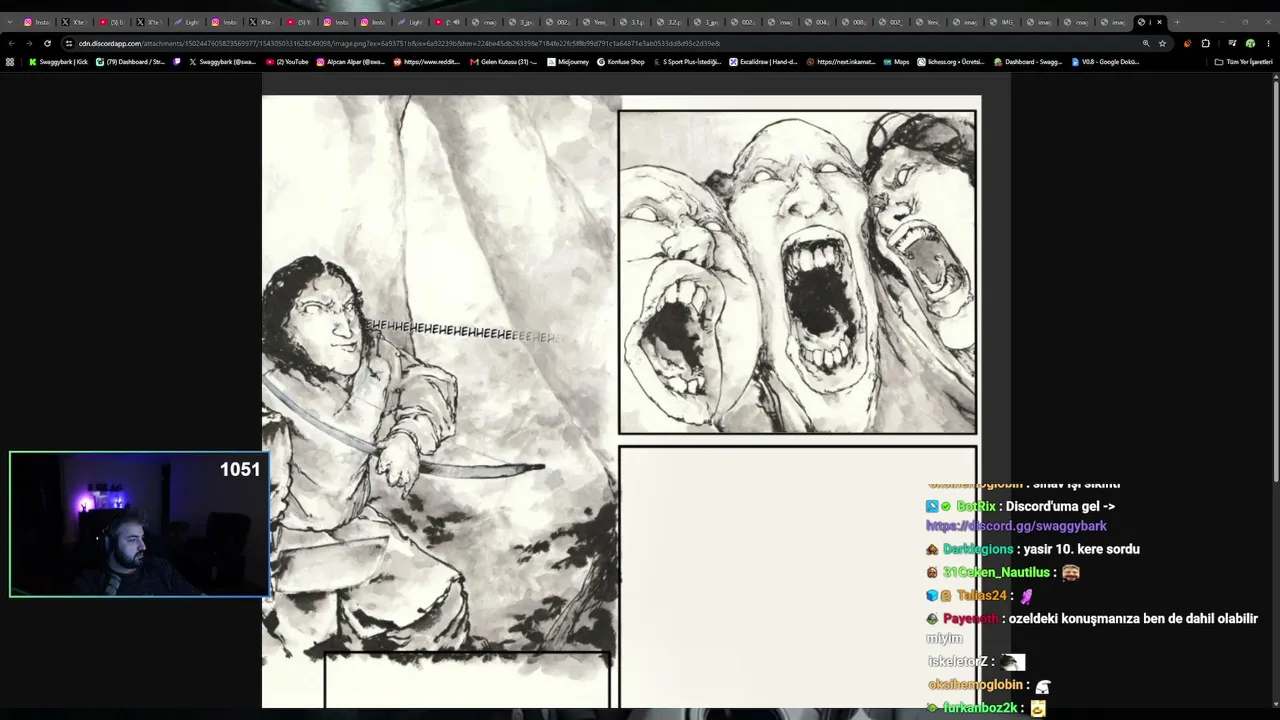
Task: Reload the current page
Action: coord(47,43)
